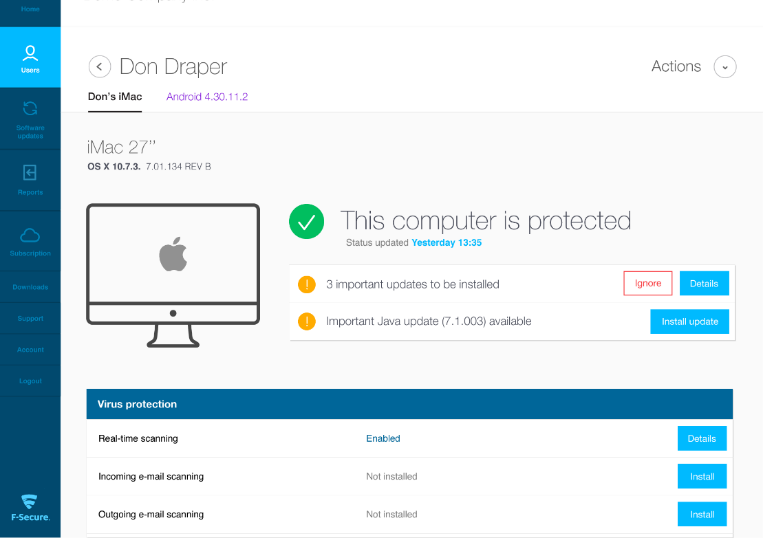
Task: View Details for 3 important updates
Action: point(704,283)
